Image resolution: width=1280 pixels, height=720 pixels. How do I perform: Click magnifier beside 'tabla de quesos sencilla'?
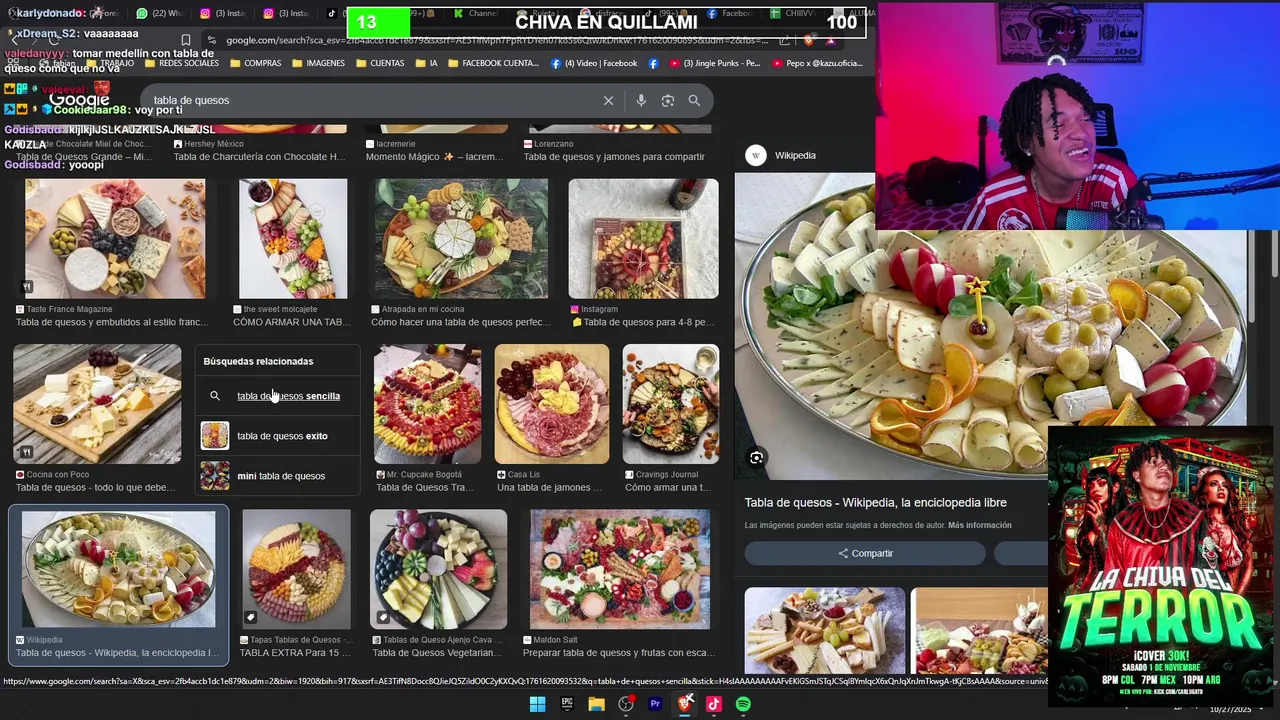coord(214,396)
